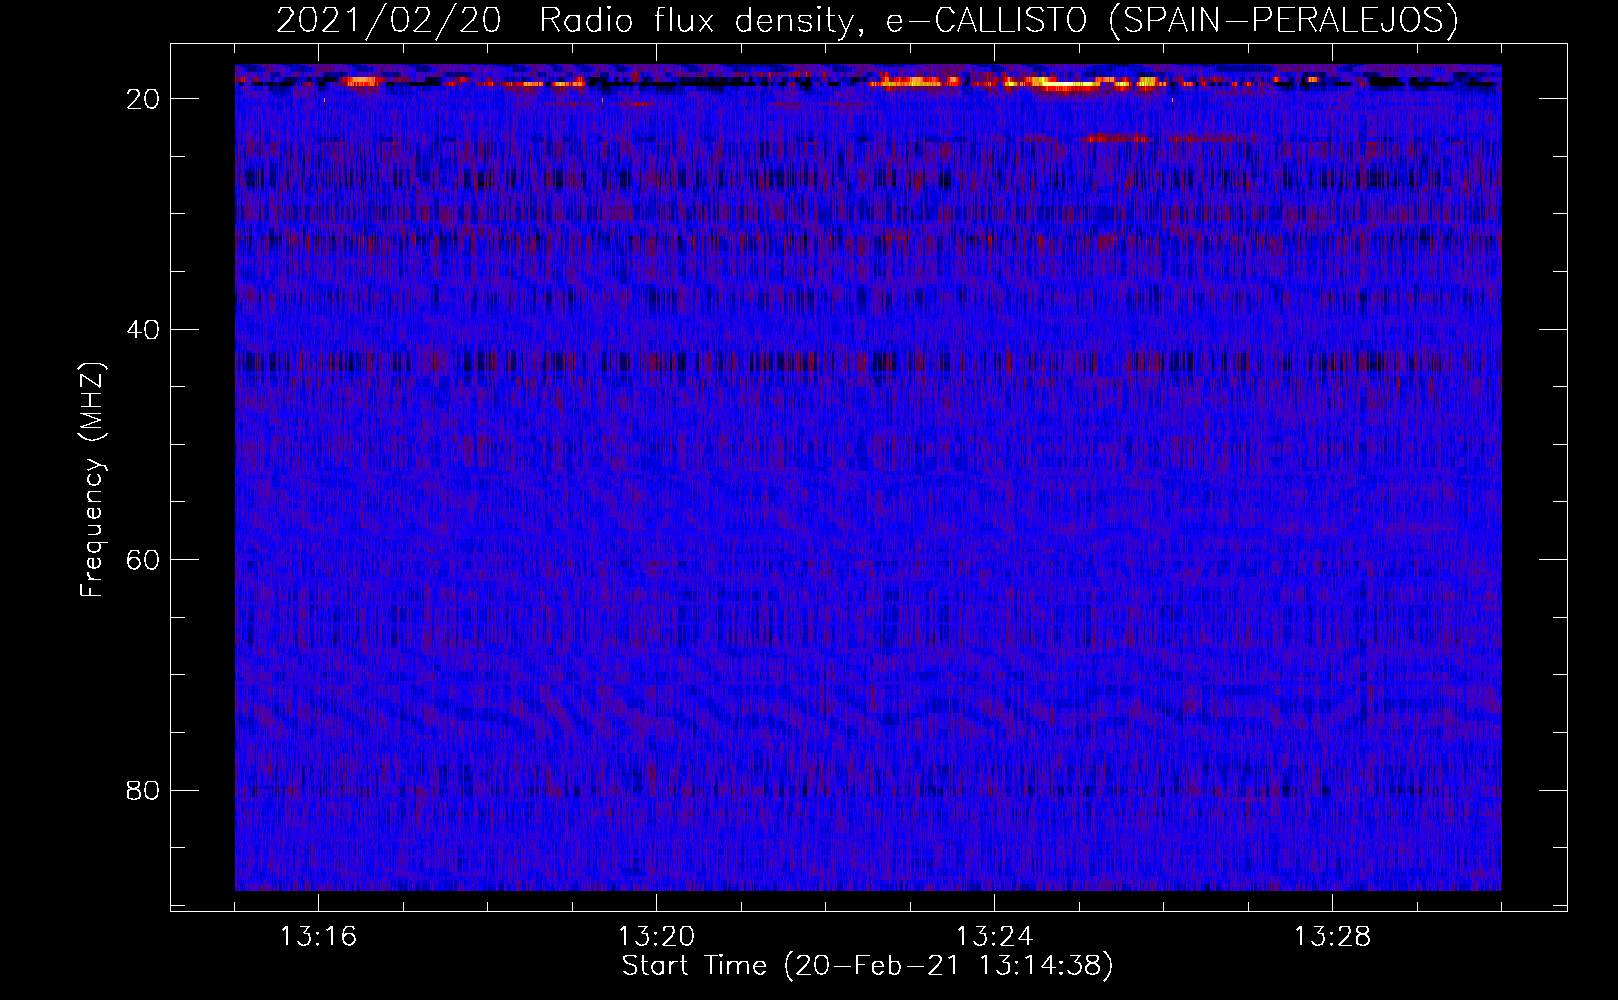Click the 20 MHz frequency tick label
Image resolution: width=1618 pixels, height=1000 pixels.
[144, 99]
